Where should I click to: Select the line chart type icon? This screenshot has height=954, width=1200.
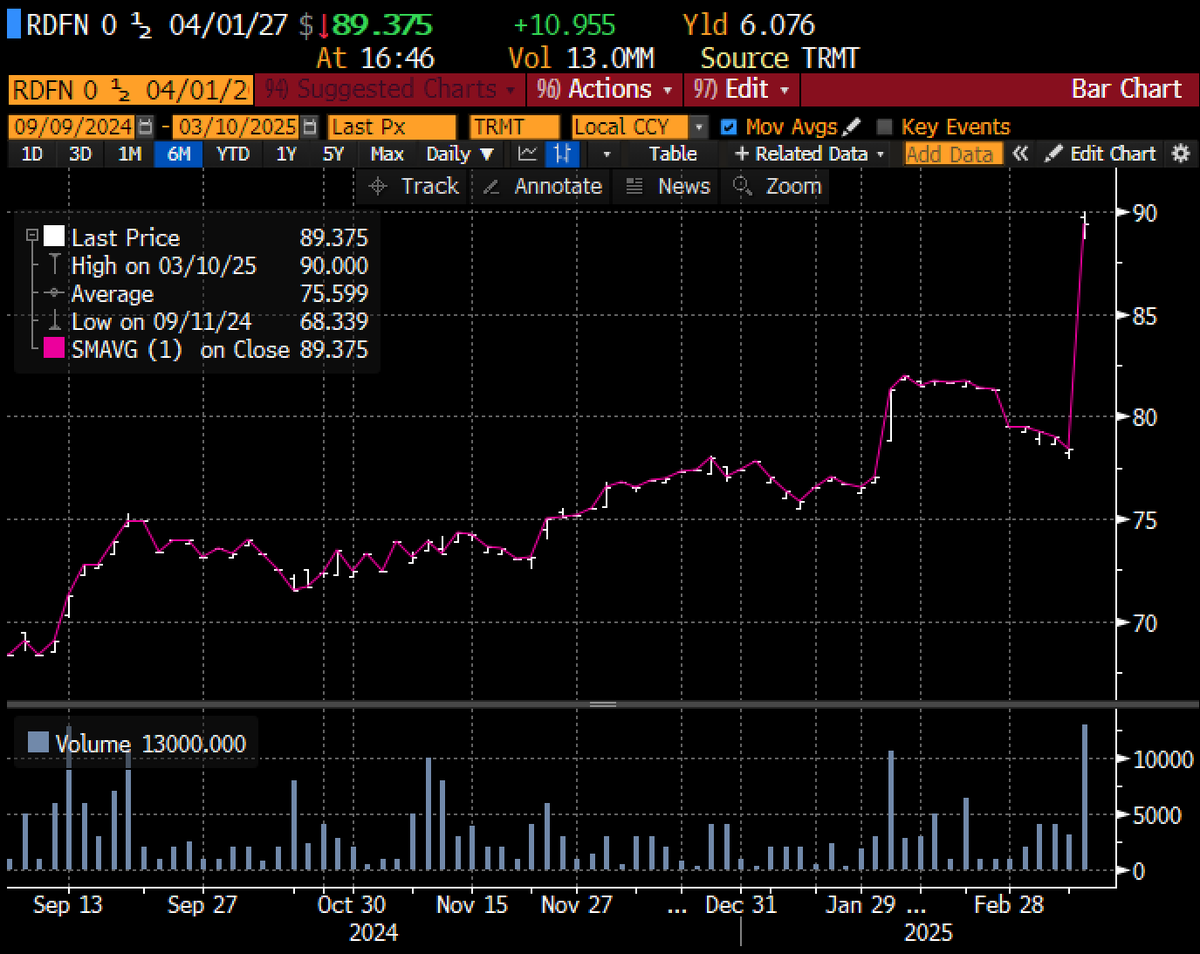click(x=528, y=154)
